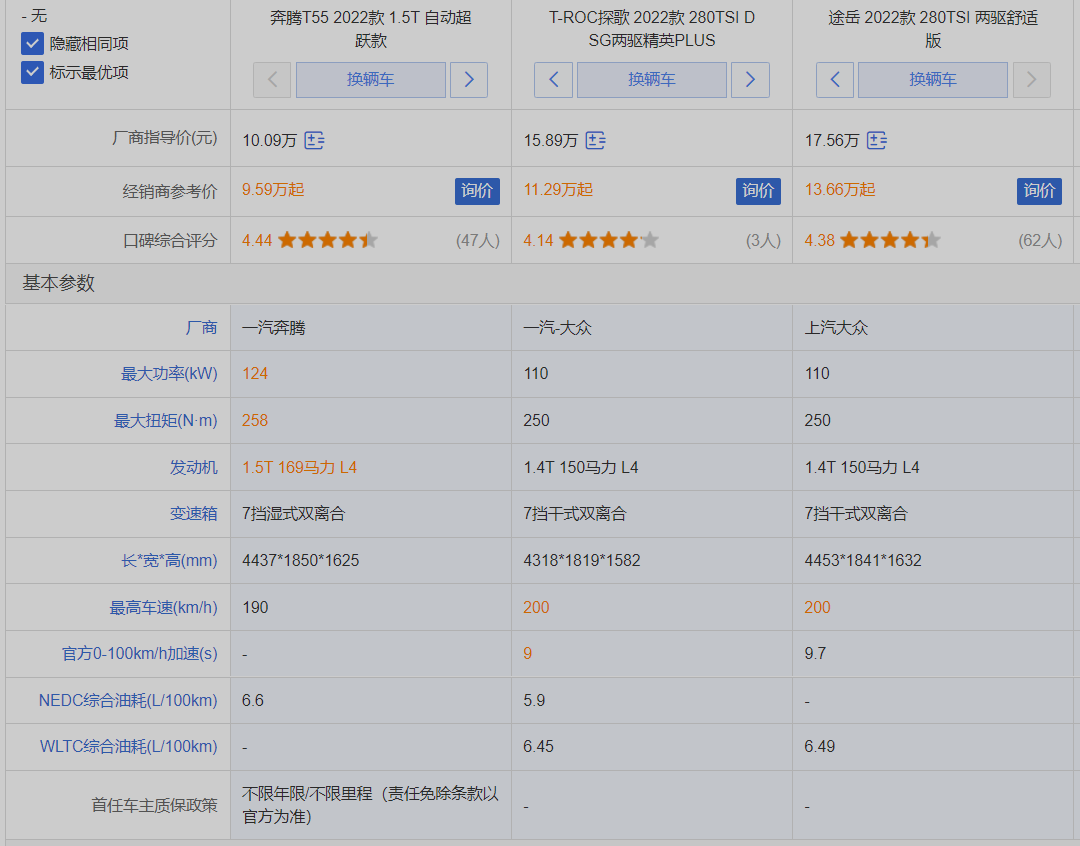Open 最大扭矩(N·m) parameter link

(x=165, y=420)
